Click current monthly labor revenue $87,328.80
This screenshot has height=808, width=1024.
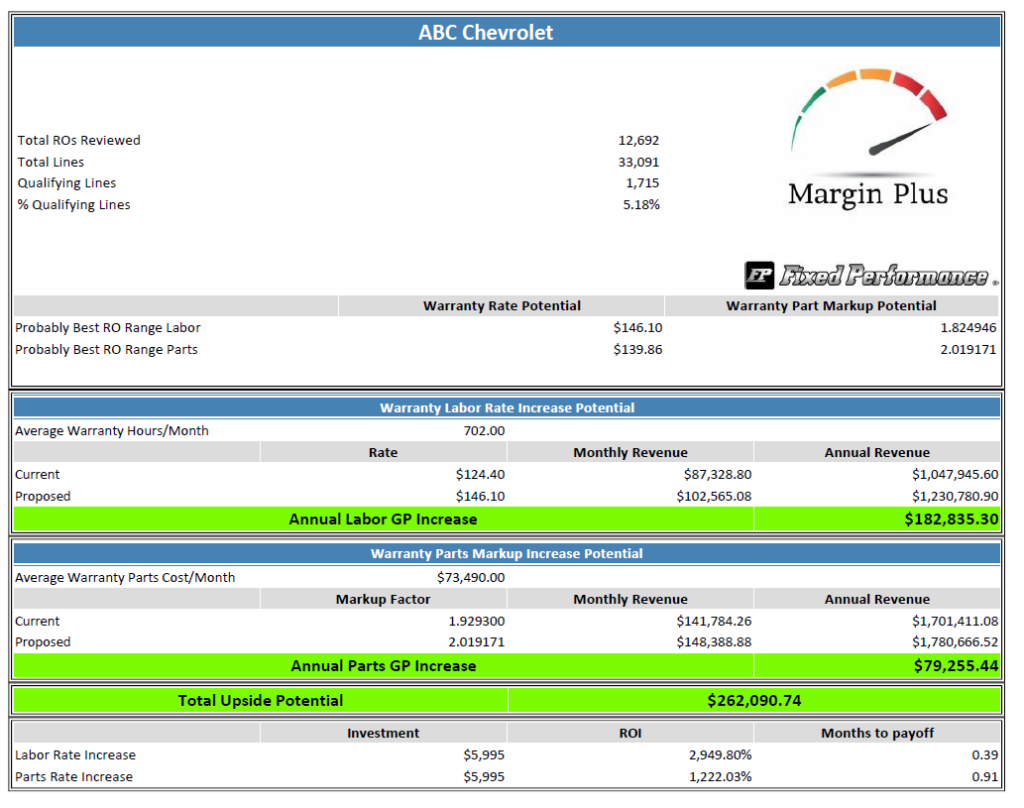click(x=718, y=474)
